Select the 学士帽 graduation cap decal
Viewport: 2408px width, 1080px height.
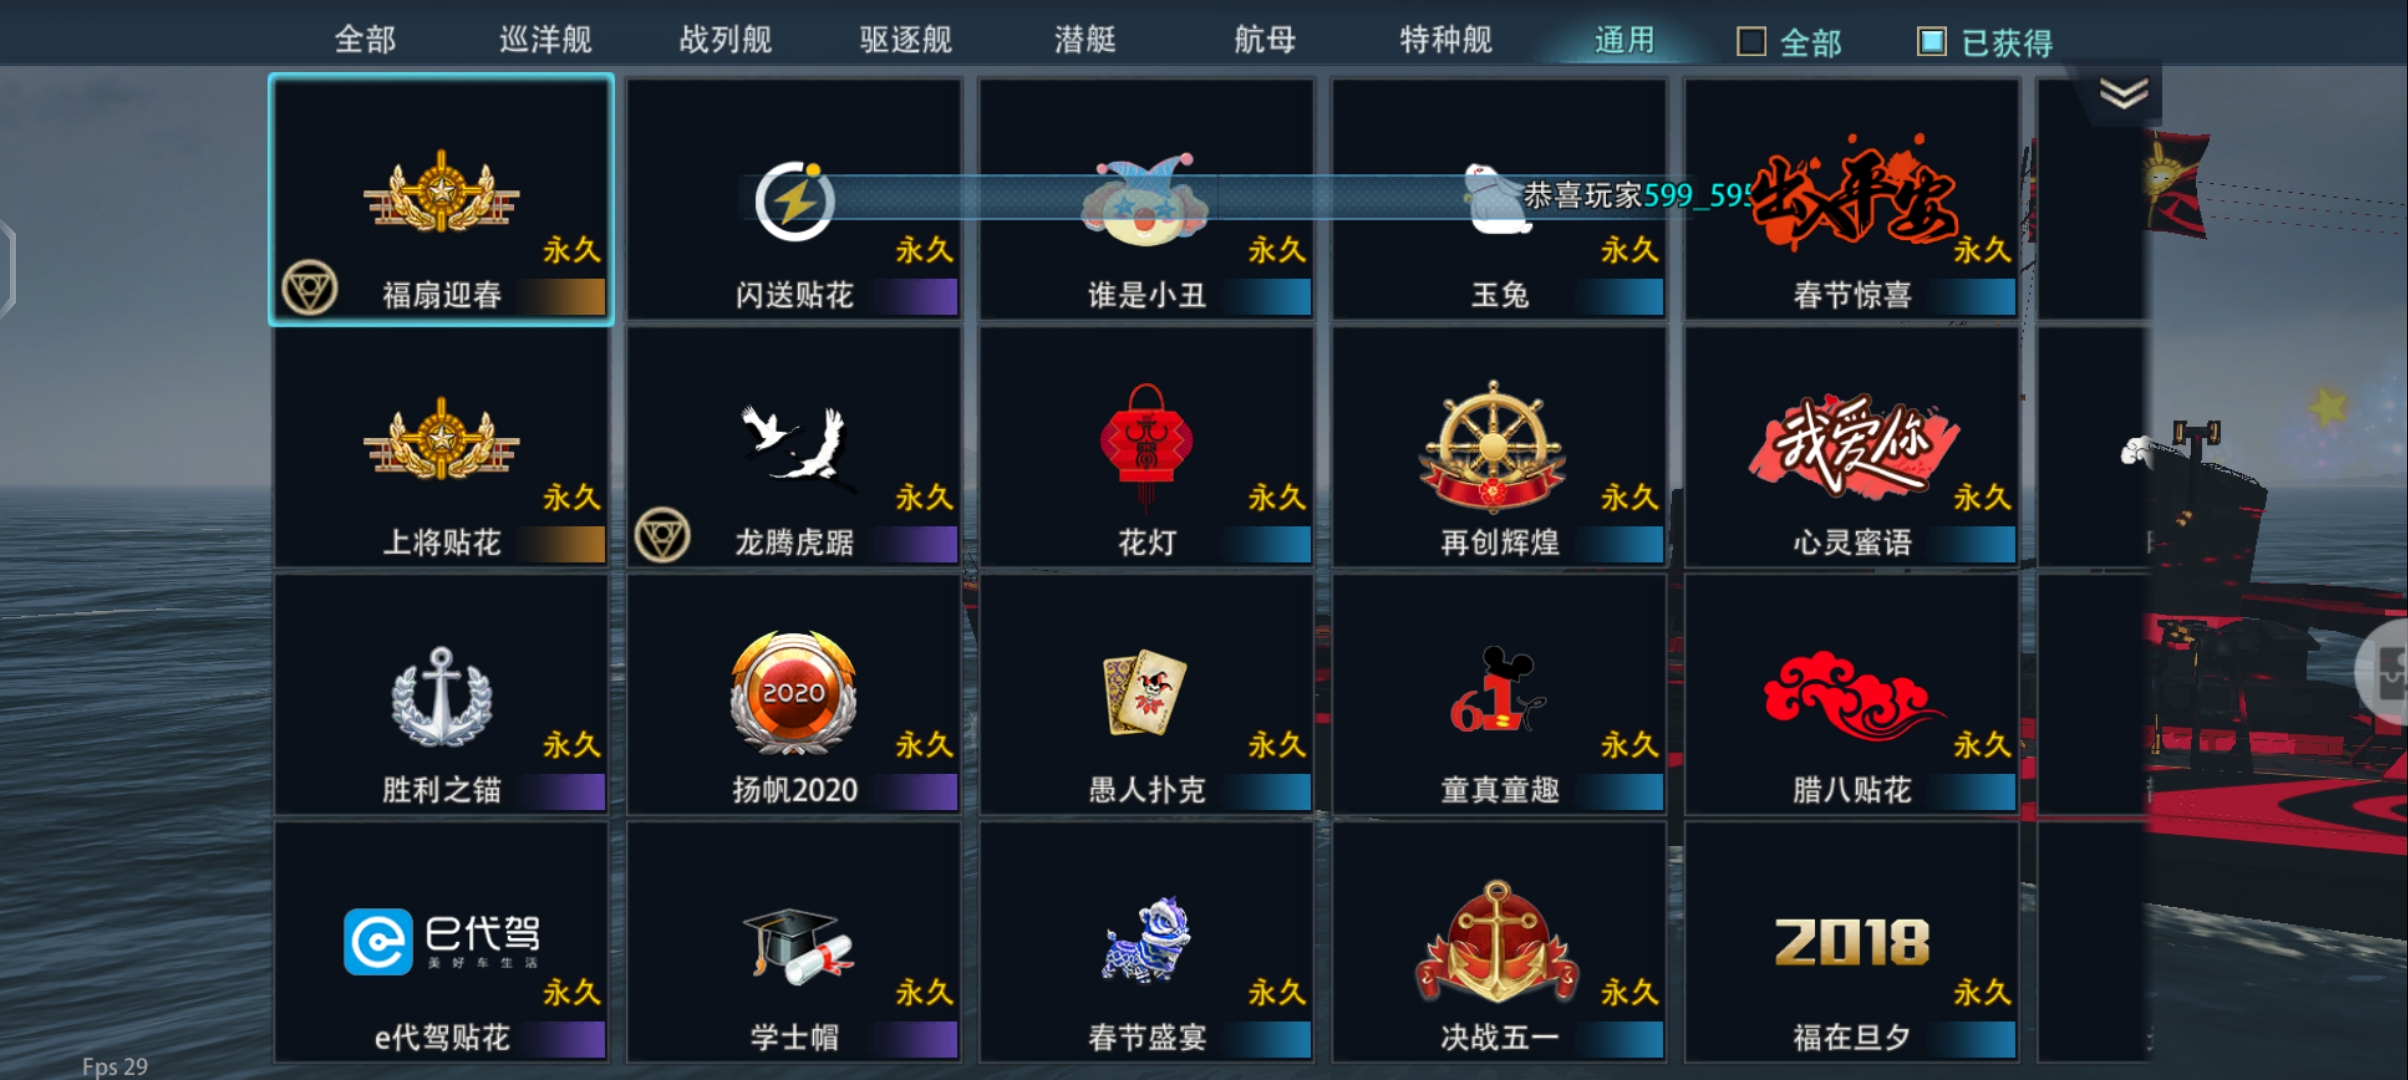click(x=794, y=942)
